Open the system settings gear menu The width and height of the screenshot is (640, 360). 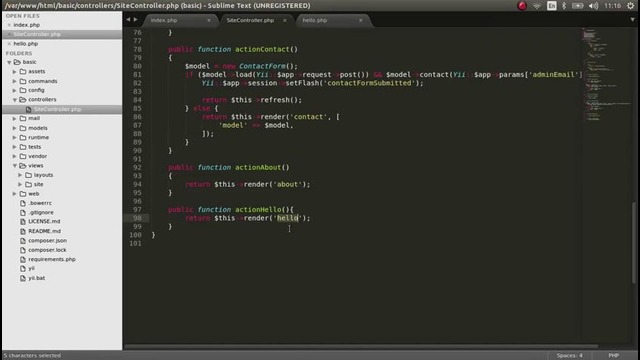click(631, 6)
